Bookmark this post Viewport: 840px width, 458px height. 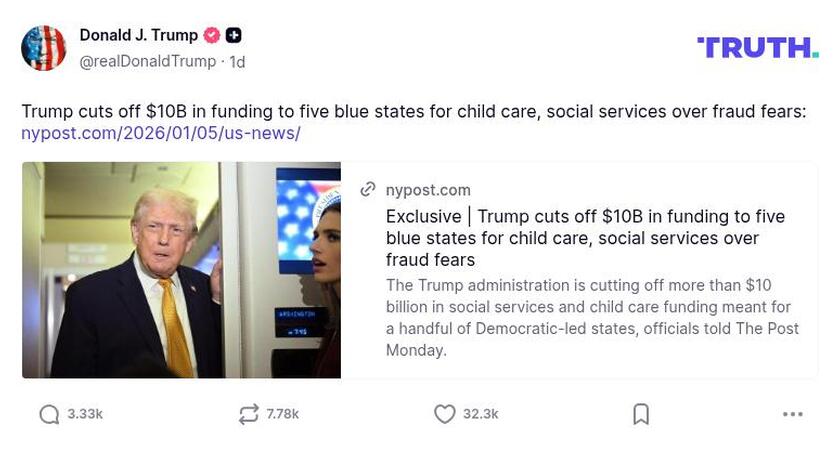pos(641,414)
